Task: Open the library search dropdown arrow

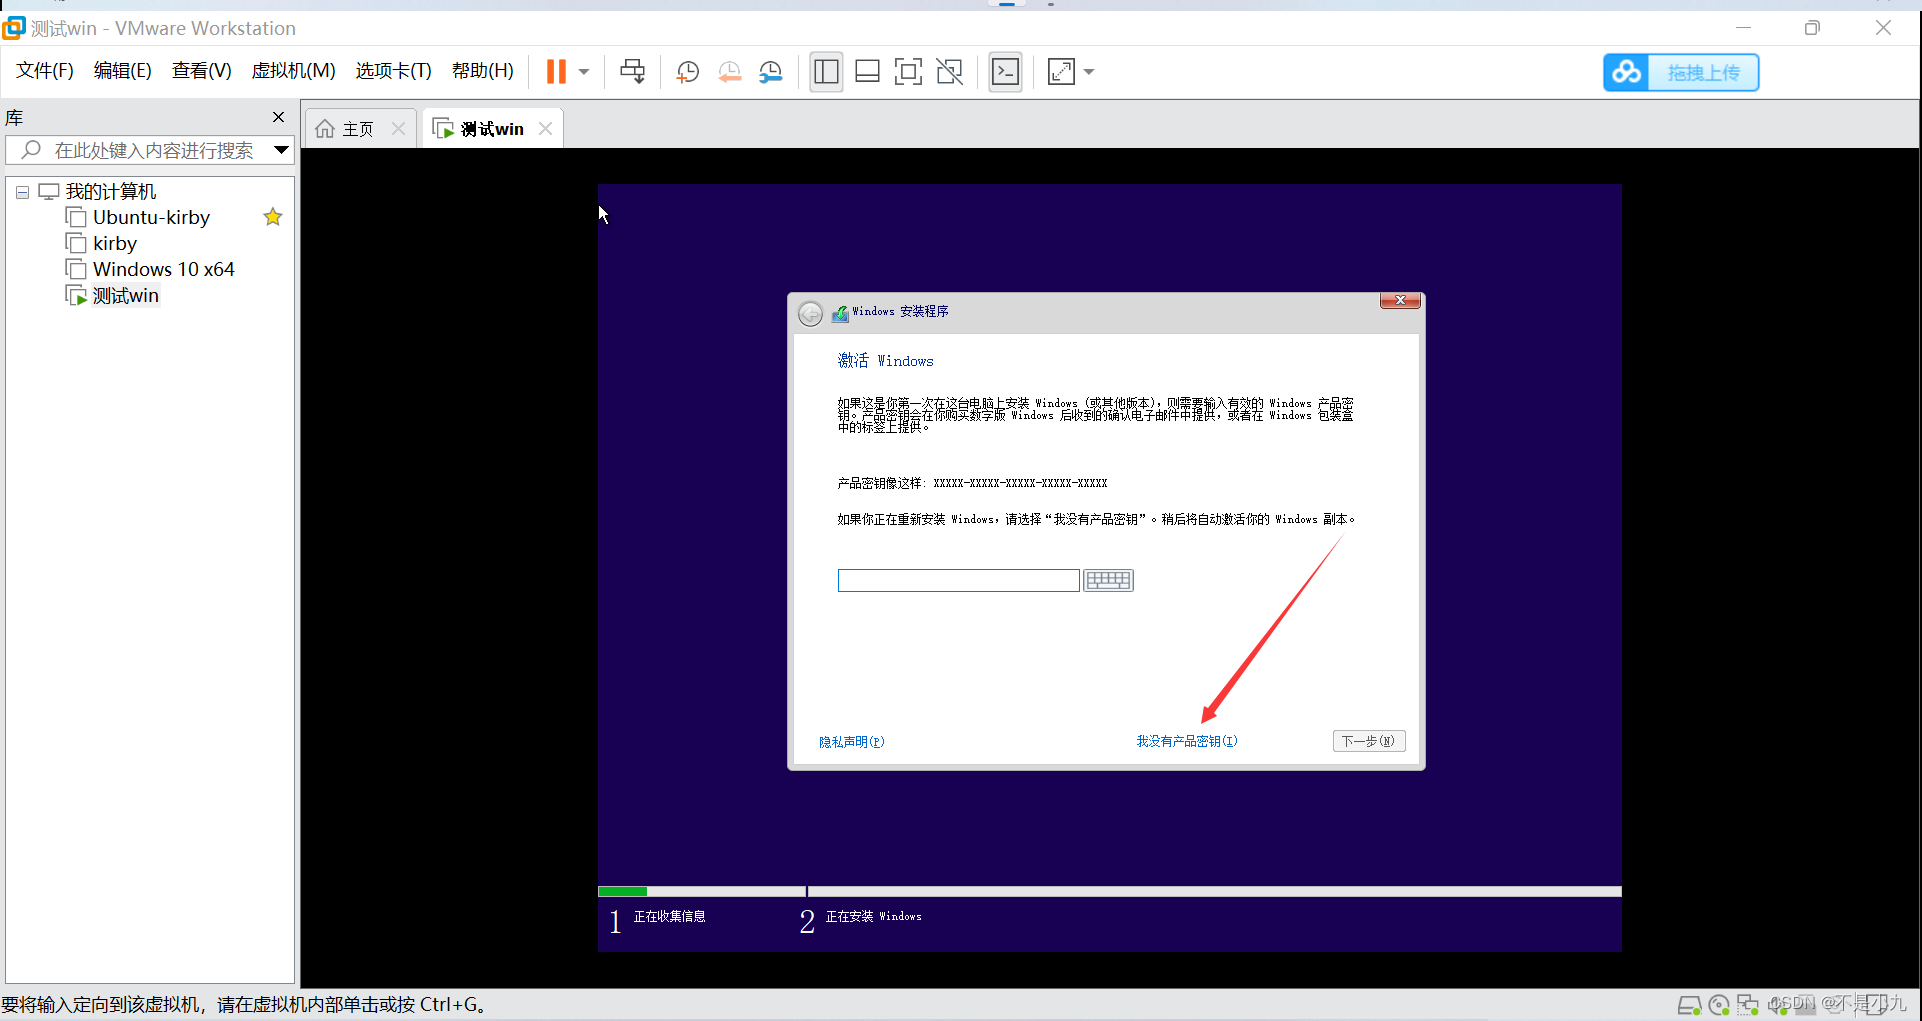Action: click(x=281, y=150)
